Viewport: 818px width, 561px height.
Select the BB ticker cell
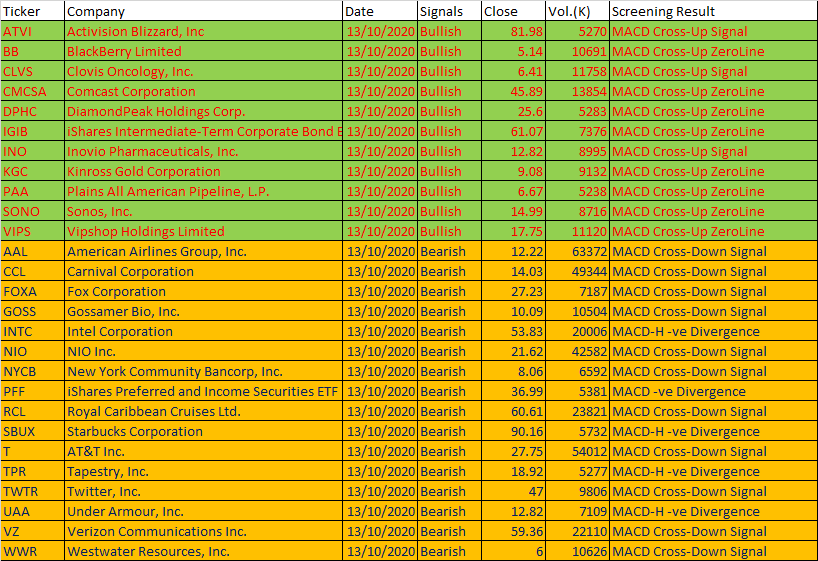32,51
